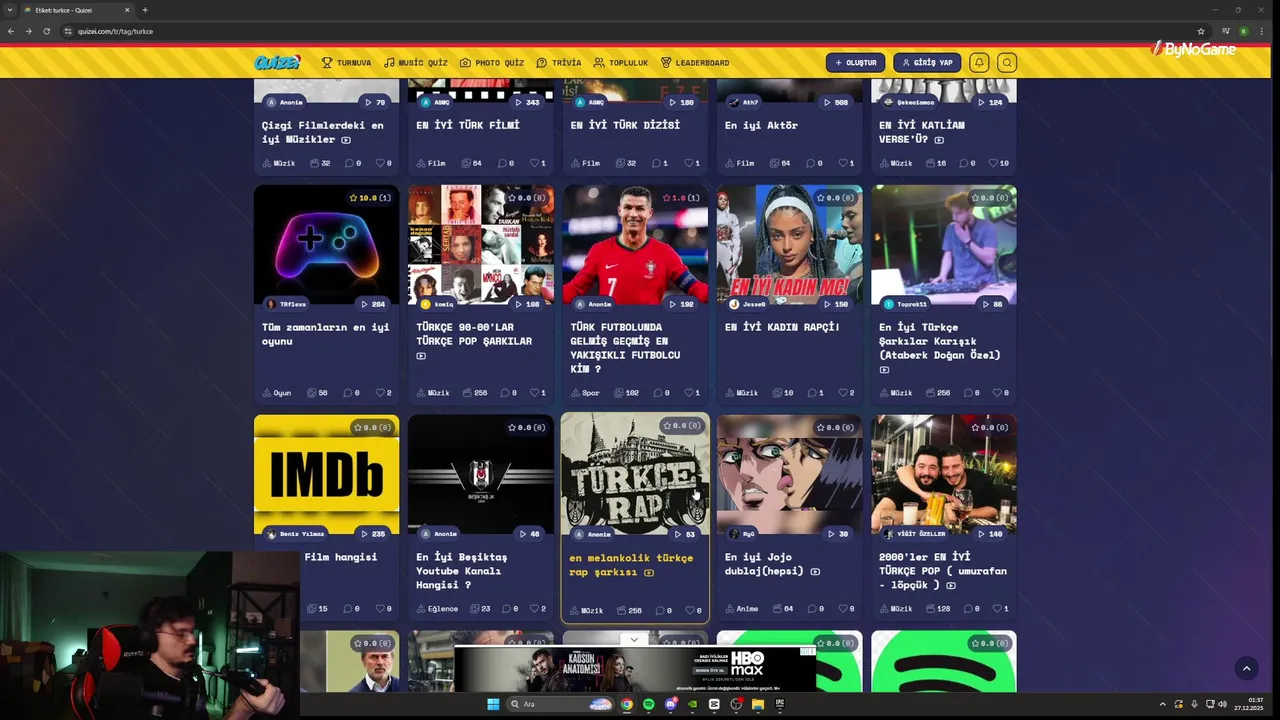Screen dimensions: 1280x720
Task: Click like heart on Türkçe Rap card
Action: [692, 610]
